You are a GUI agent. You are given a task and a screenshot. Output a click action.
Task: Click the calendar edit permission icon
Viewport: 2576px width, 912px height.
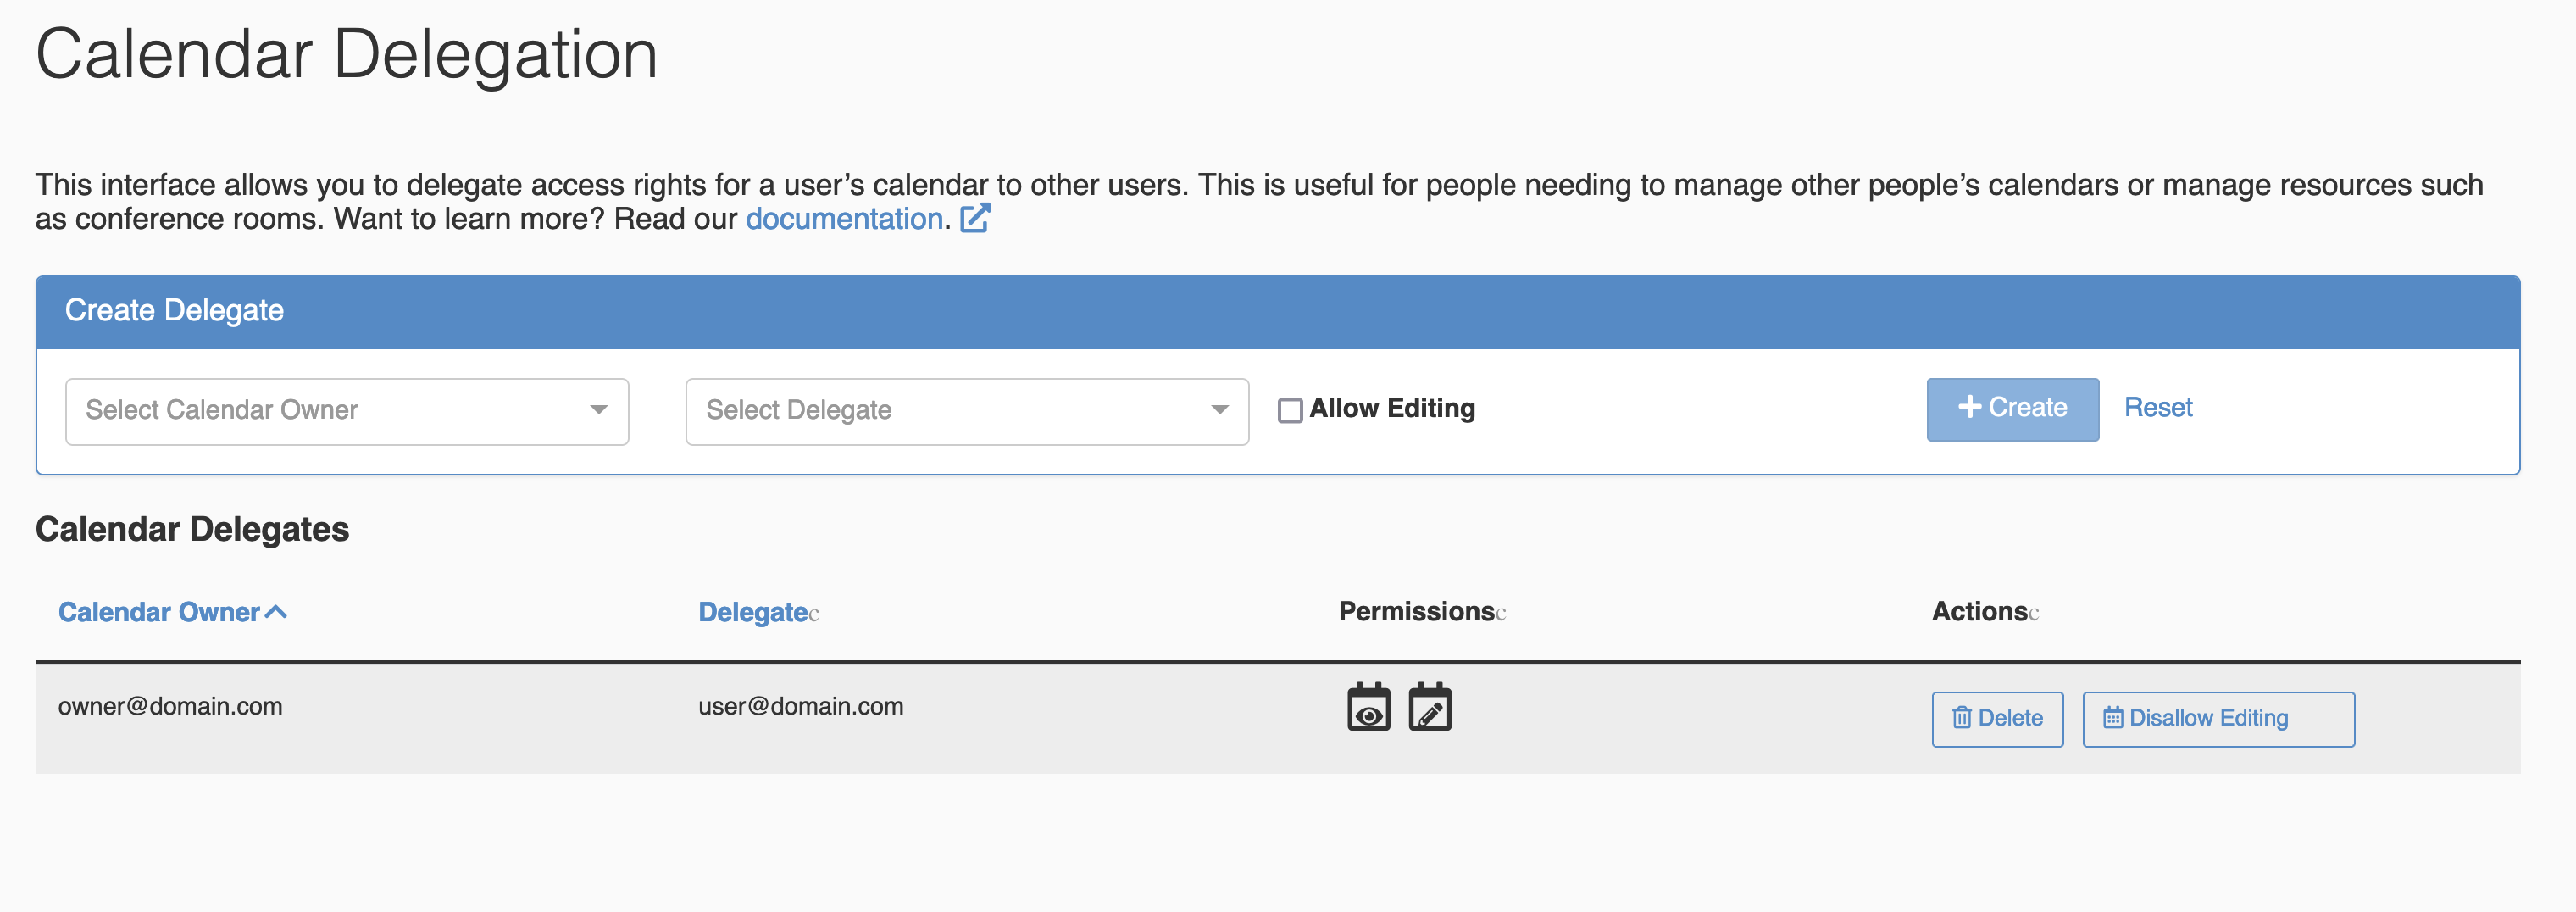[x=1430, y=707]
